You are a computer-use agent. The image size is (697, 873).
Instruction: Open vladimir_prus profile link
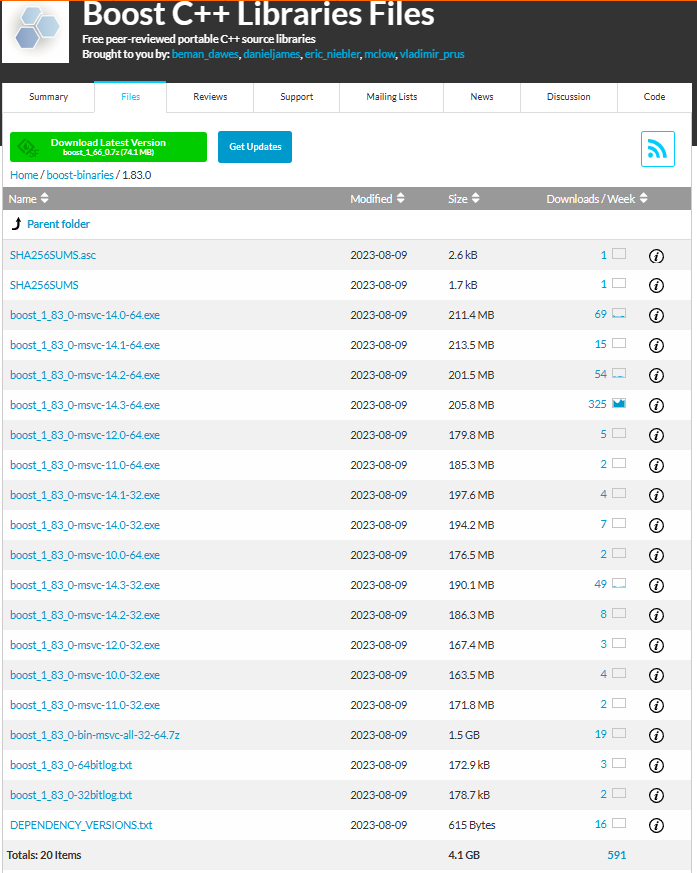432,54
